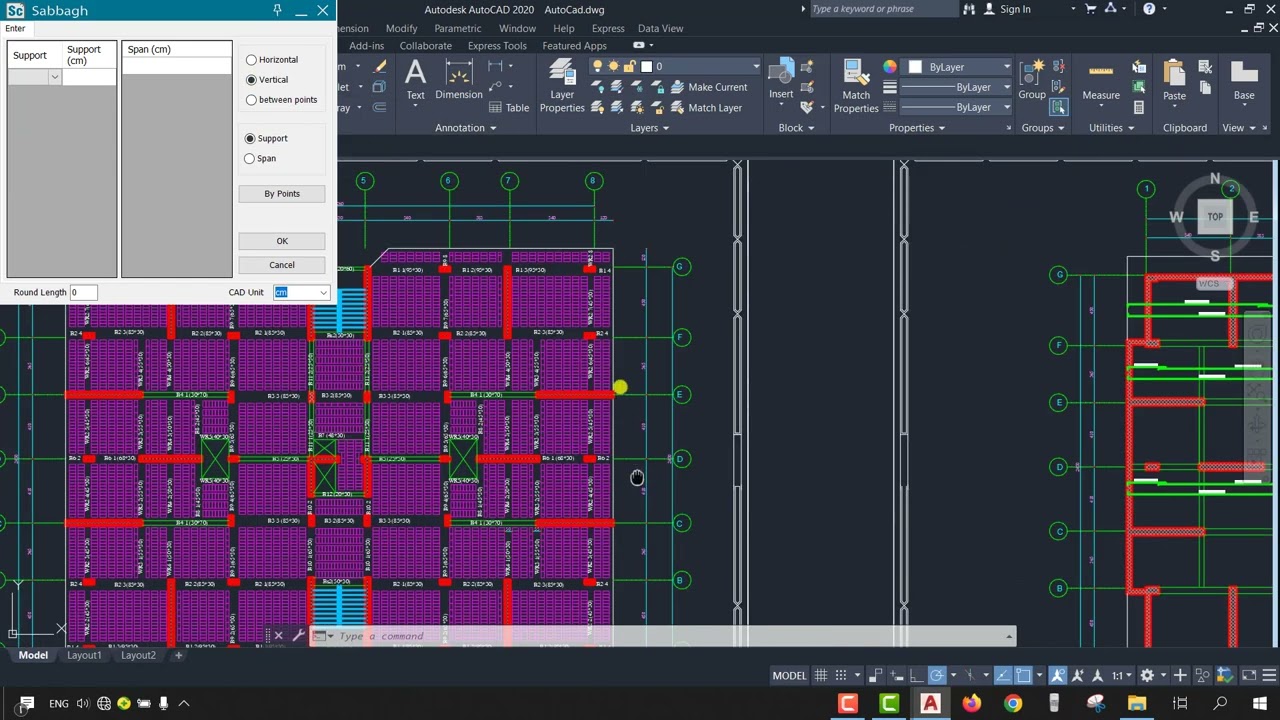Click the TOP face of ViewCube

click(x=1215, y=217)
